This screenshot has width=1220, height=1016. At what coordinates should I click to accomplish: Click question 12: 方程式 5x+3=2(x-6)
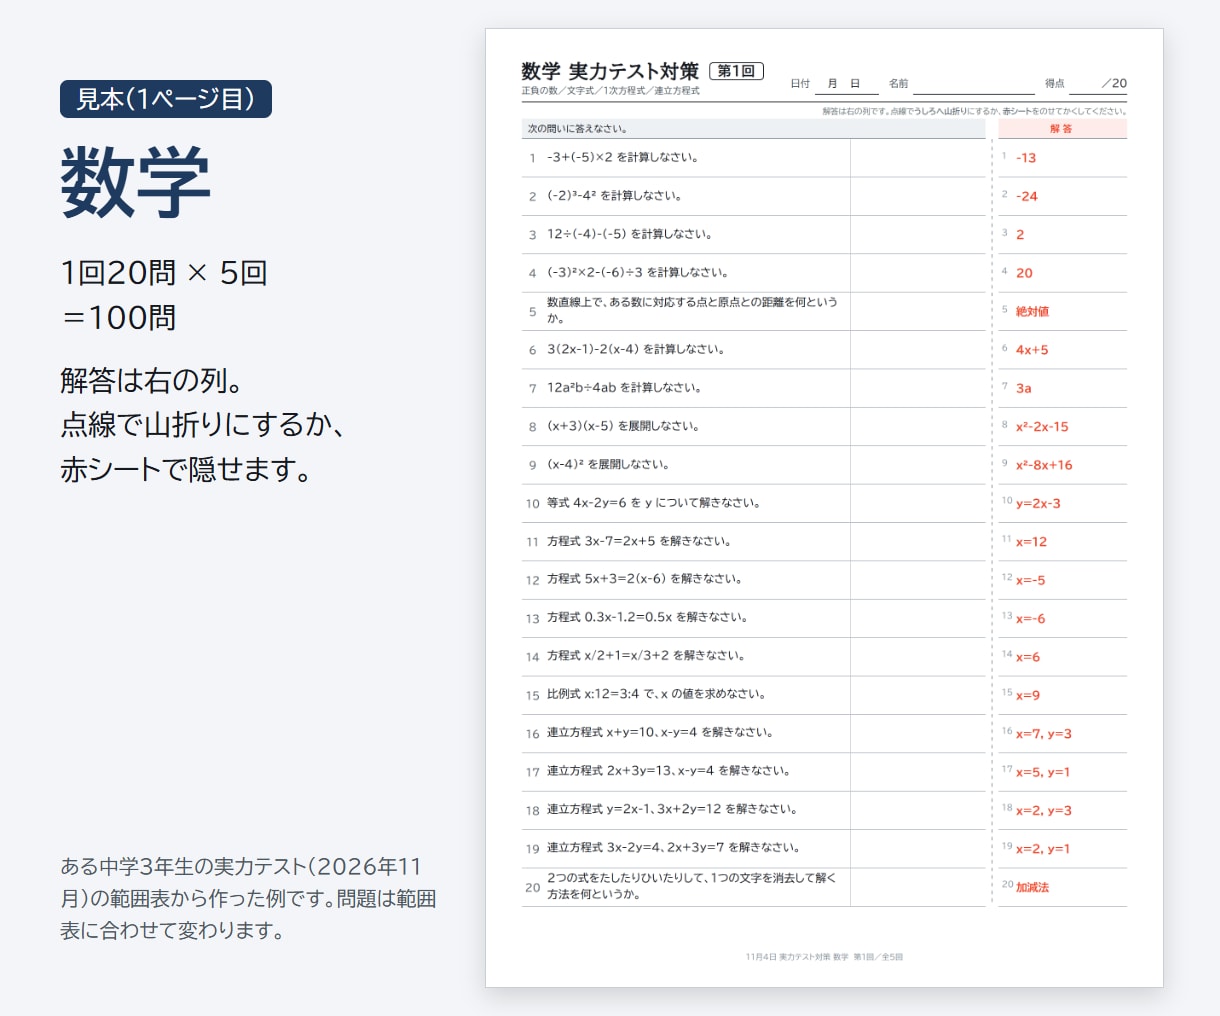(x=644, y=579)
